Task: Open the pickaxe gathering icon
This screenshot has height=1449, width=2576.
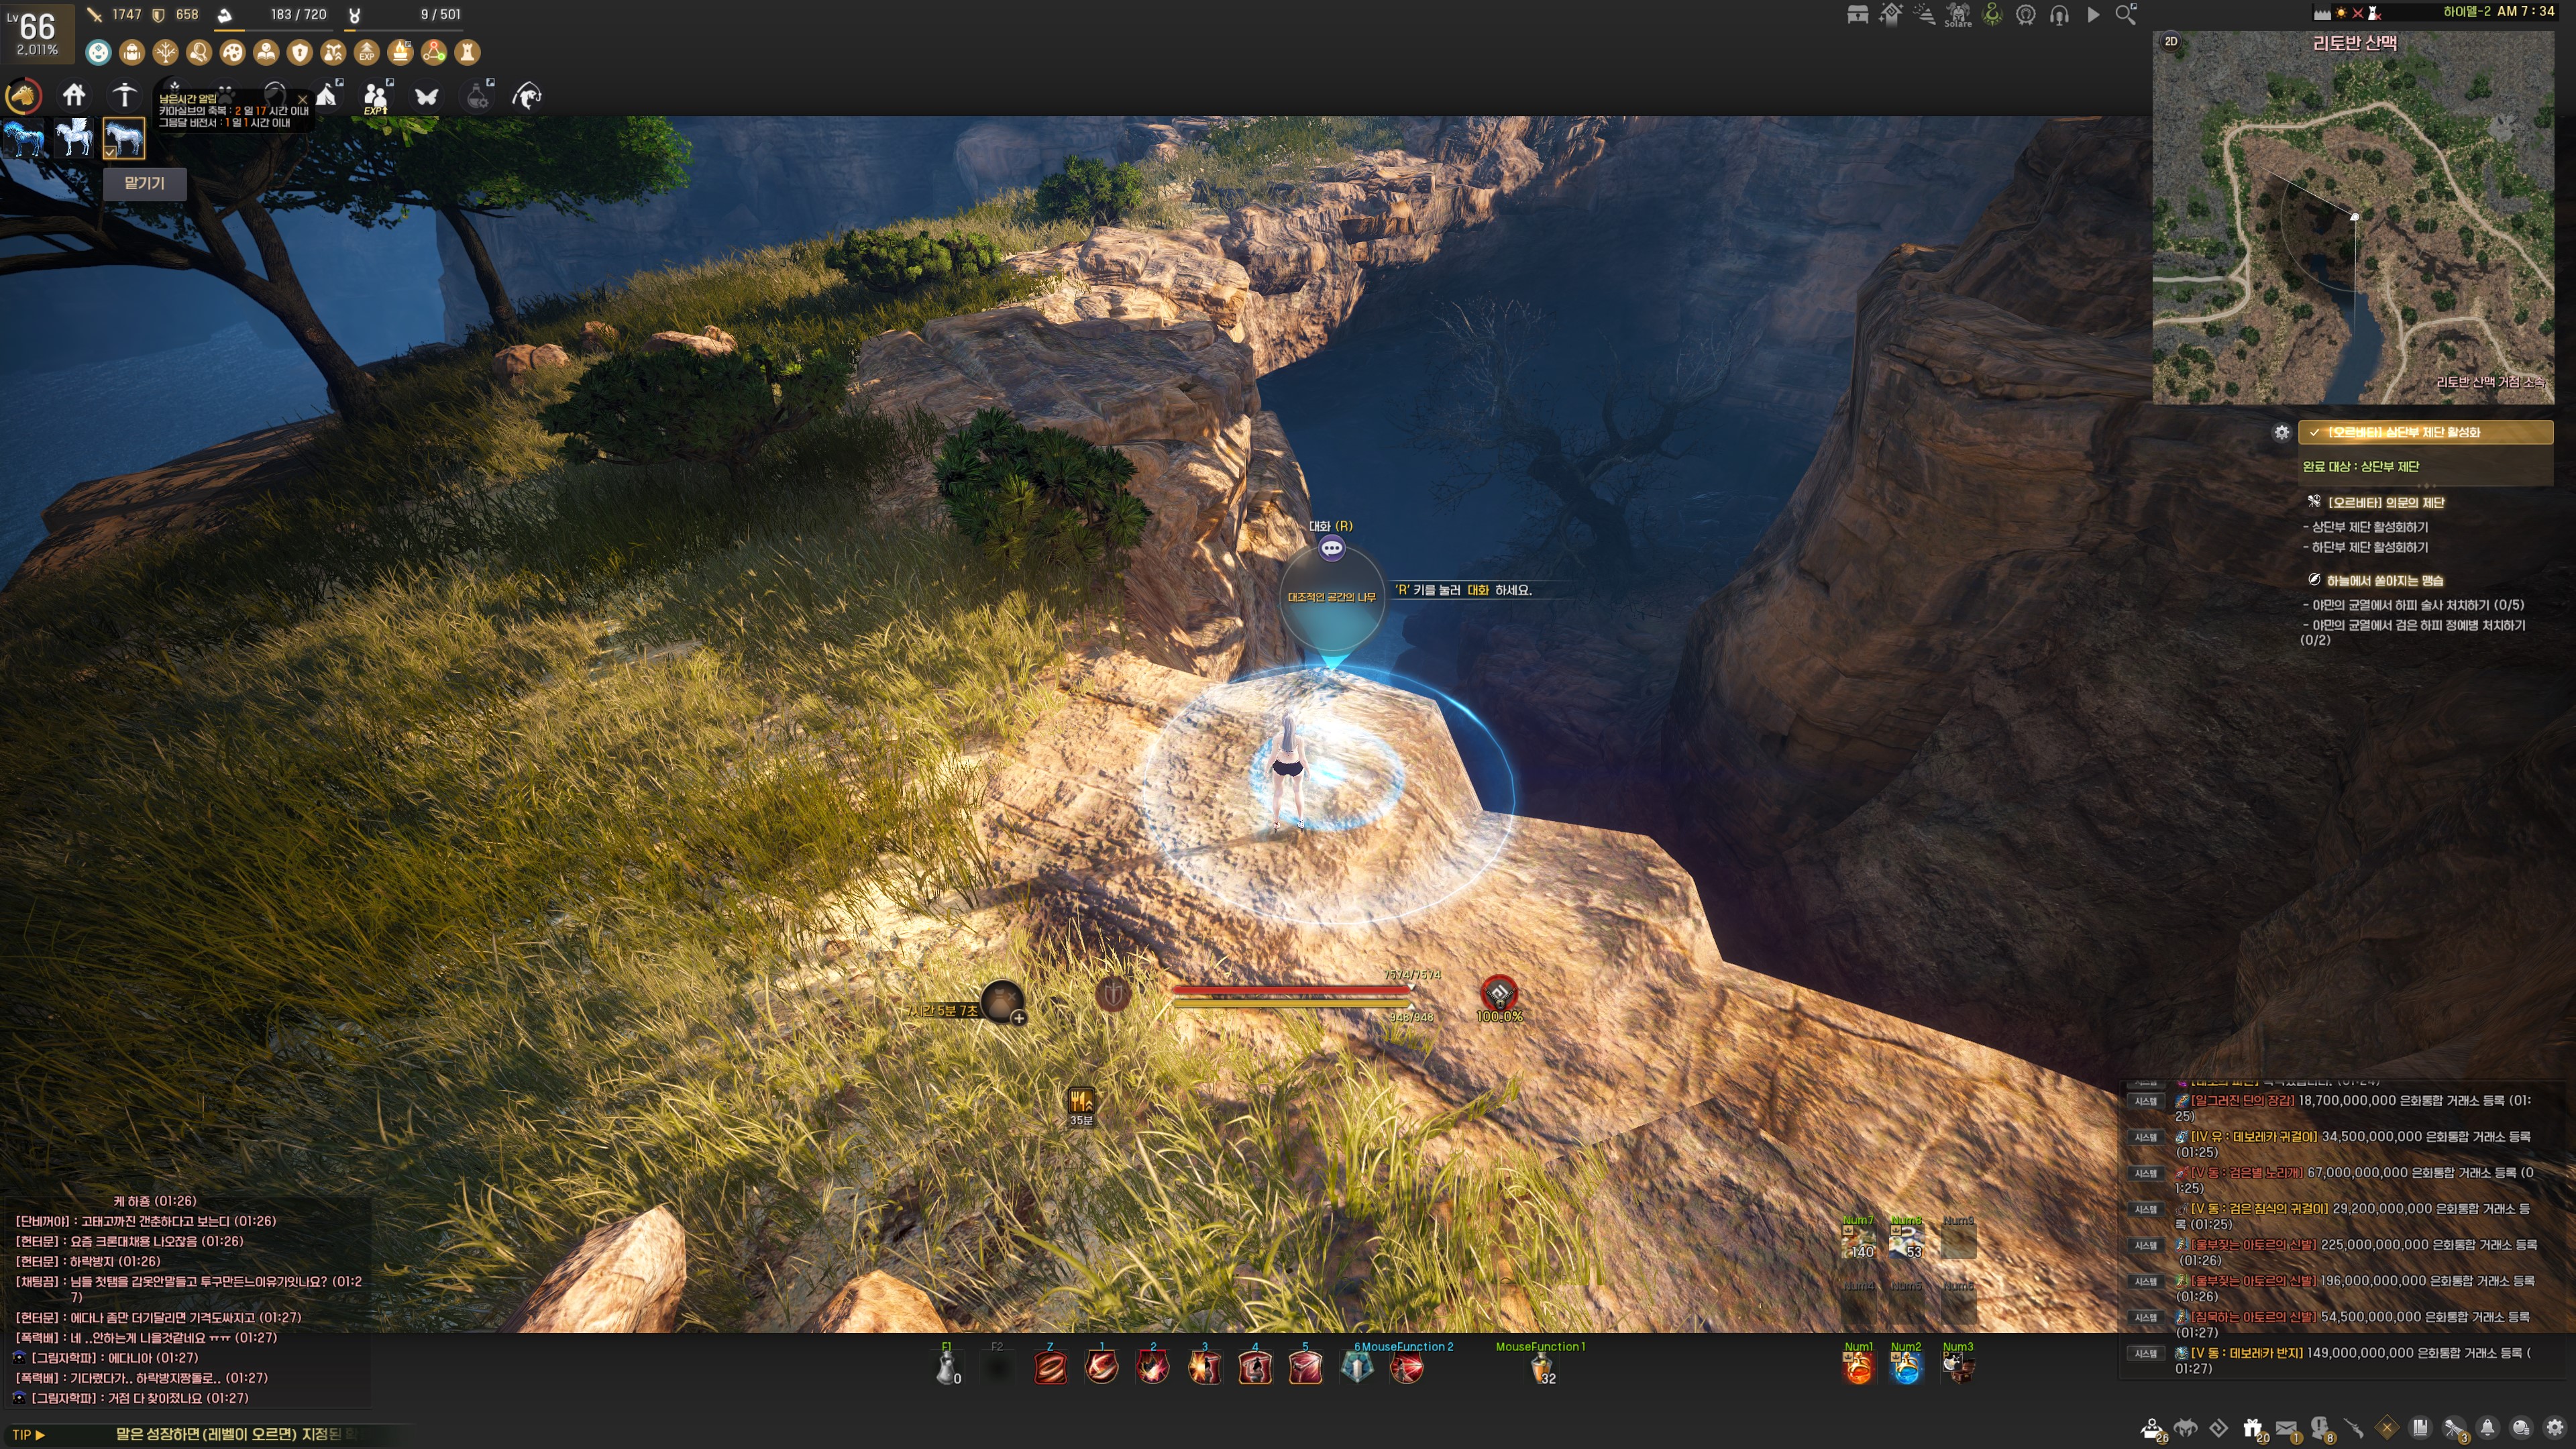Action: point(124,95)
